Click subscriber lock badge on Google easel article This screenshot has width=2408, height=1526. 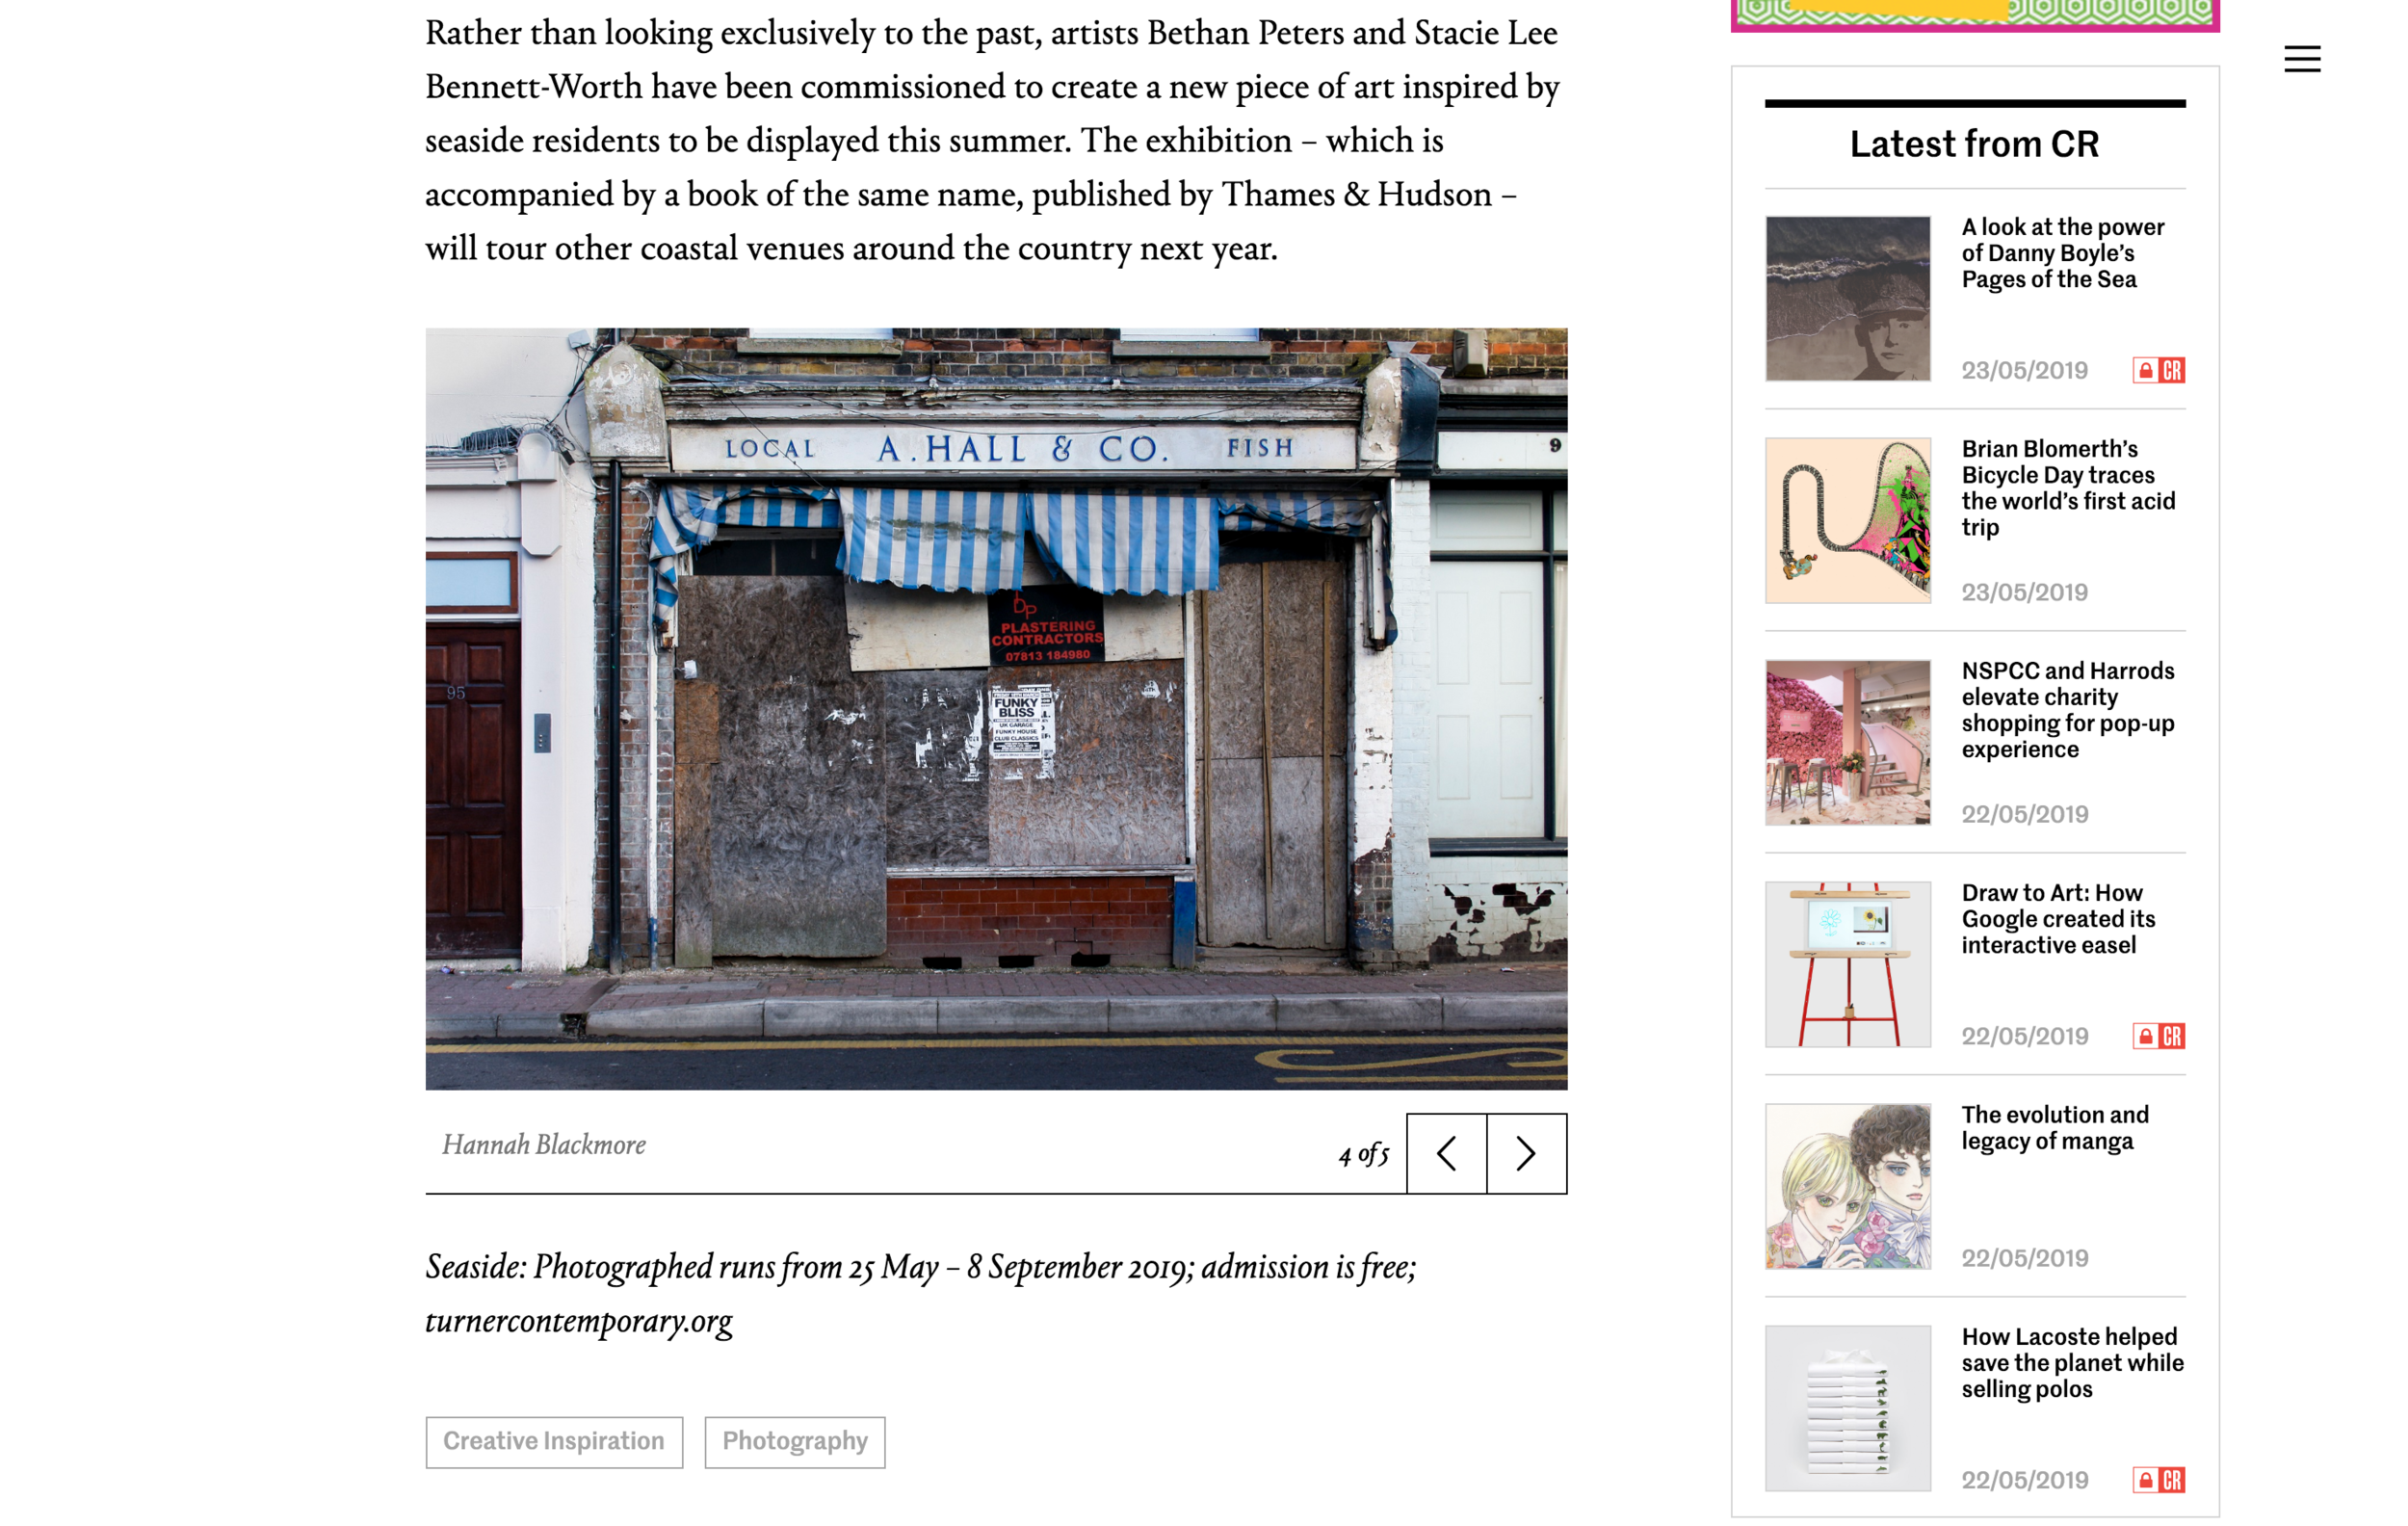pyautogui.click(x=2158, y=1036)
